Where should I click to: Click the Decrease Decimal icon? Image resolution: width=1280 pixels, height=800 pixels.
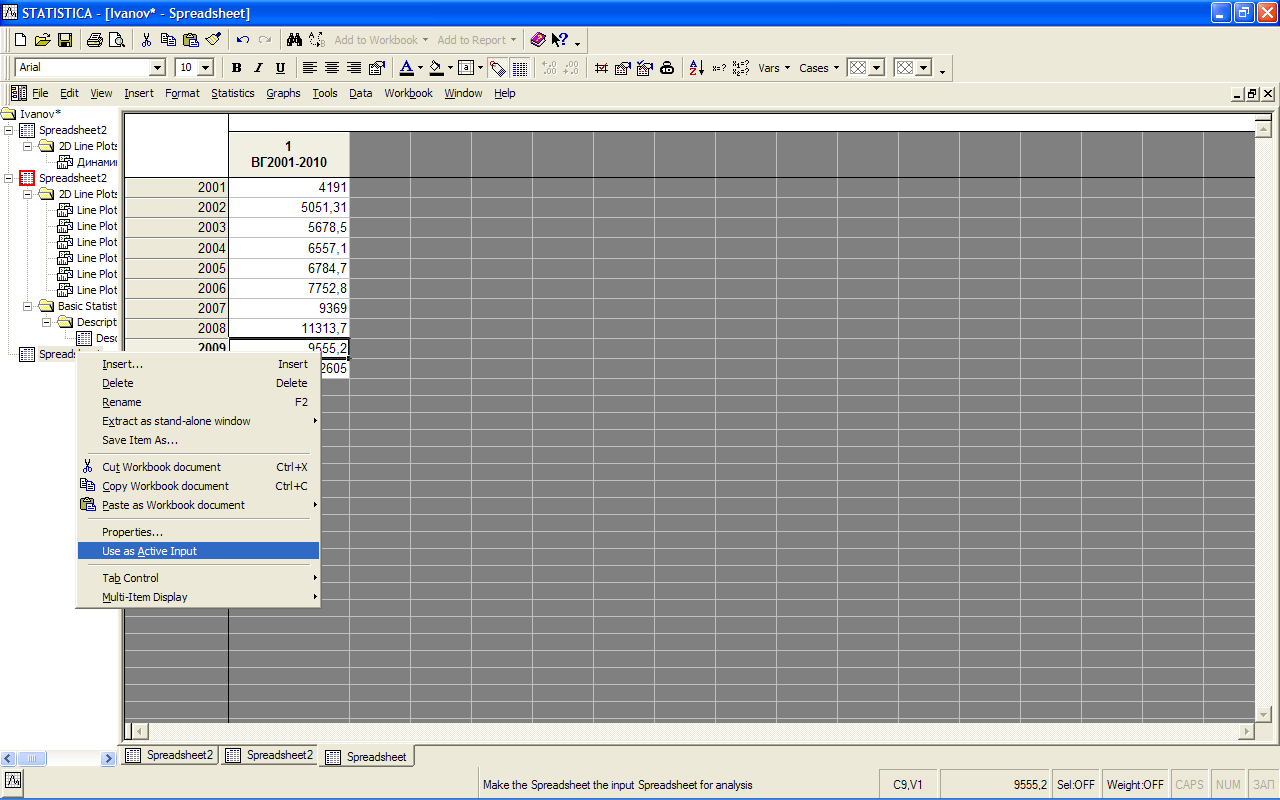pyautogui.click(x=571, y=68)
